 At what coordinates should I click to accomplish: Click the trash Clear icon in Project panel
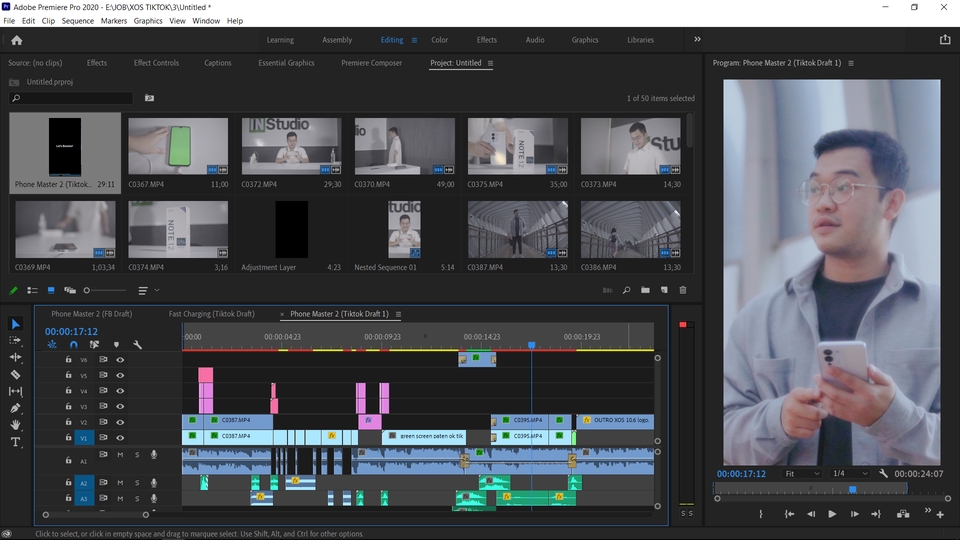point(683,290)
